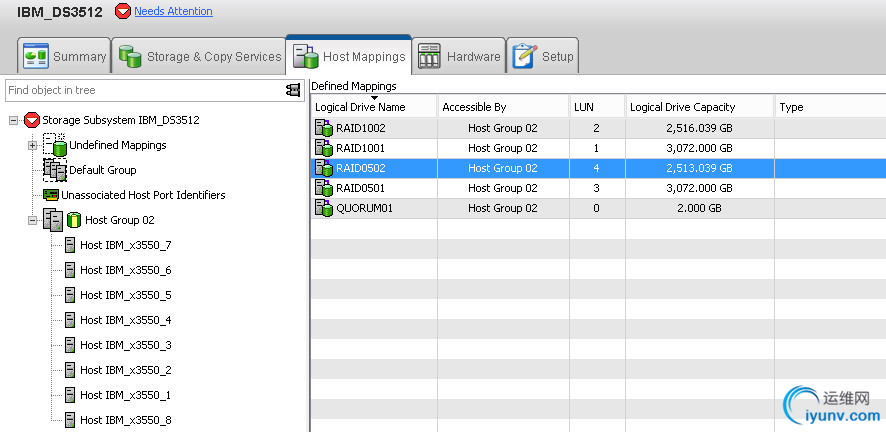Click the Undefined Mappings drive icon
This screenshot has height=432, width=886.
click(55, 145)
